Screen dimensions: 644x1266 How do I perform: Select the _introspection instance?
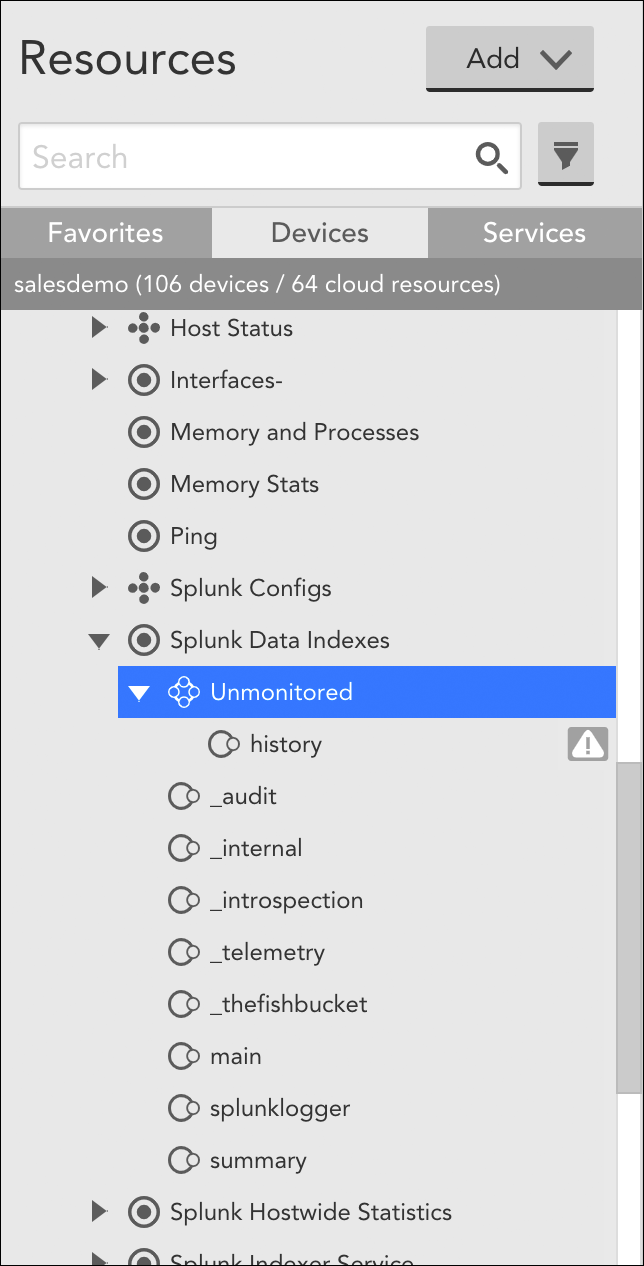pyautogui.click(x=287, y=900)
